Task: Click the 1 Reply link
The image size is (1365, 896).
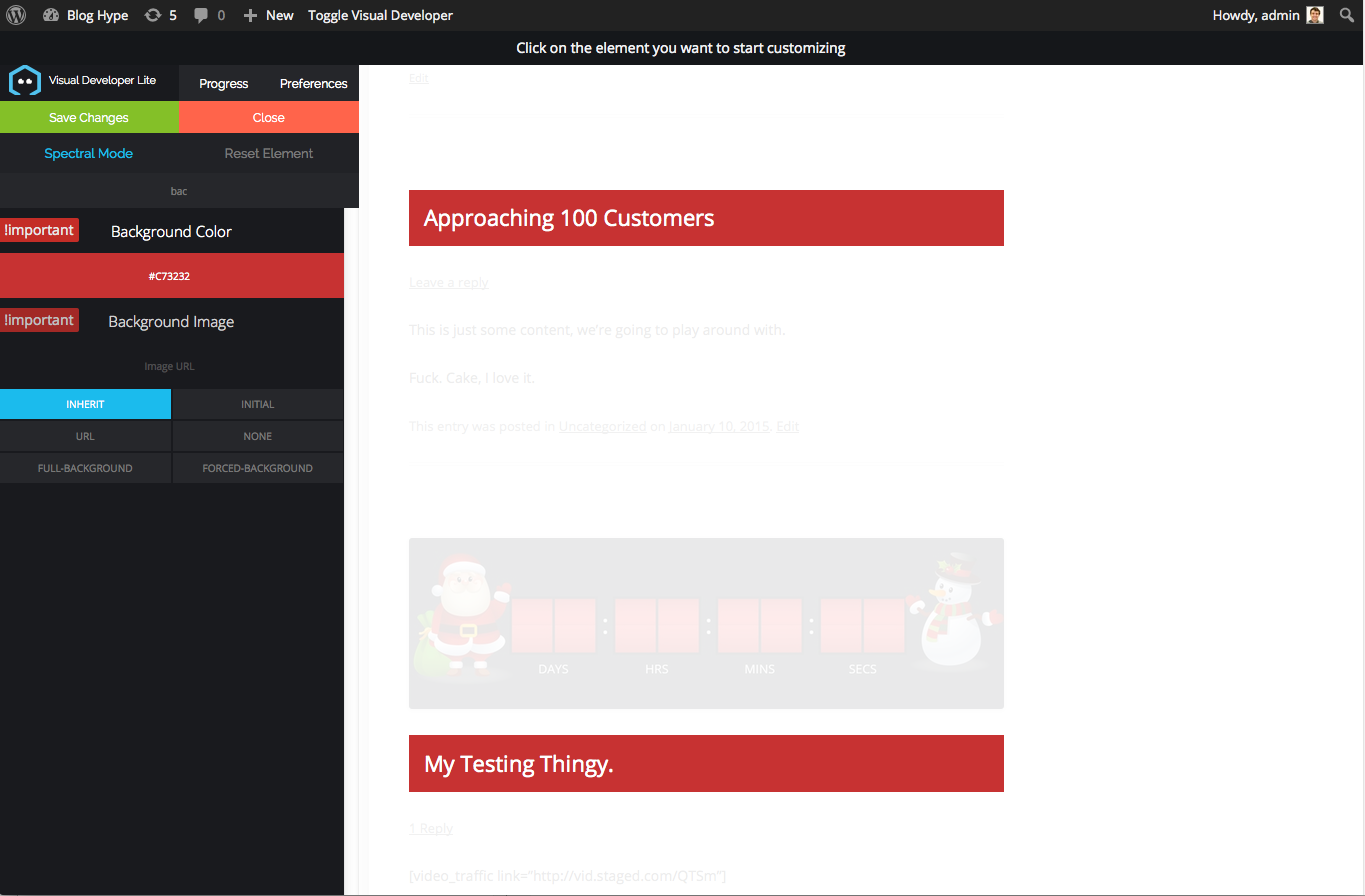Action: [431, 828]
